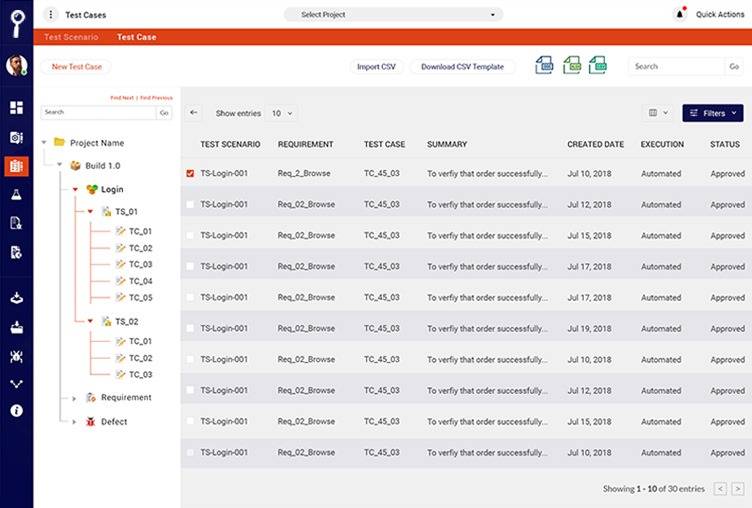
Task: Uncheck the first TS-Login-001 row checkbox
Action: 190,173
